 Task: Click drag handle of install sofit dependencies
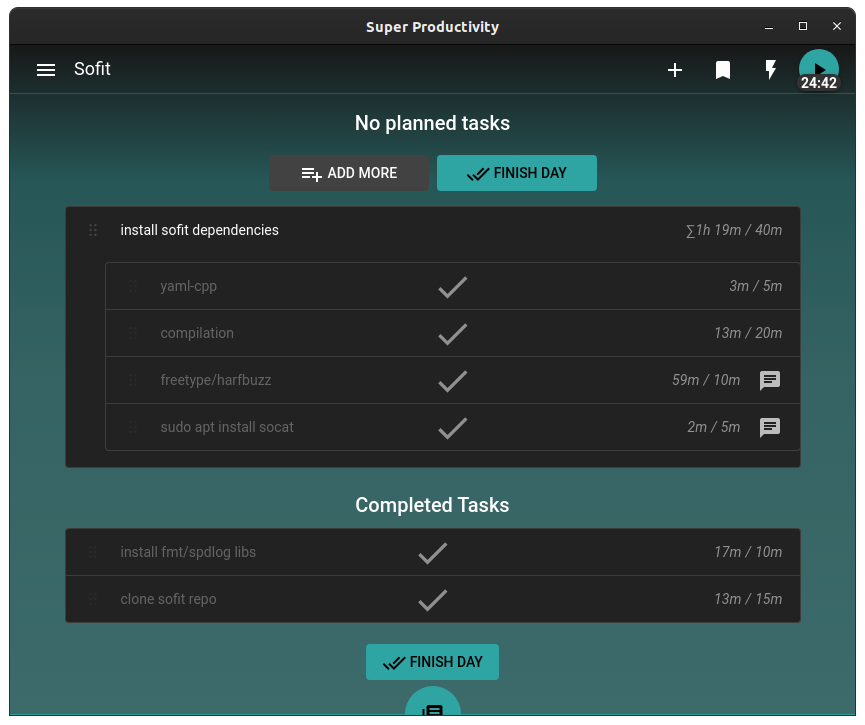point(93,230)
